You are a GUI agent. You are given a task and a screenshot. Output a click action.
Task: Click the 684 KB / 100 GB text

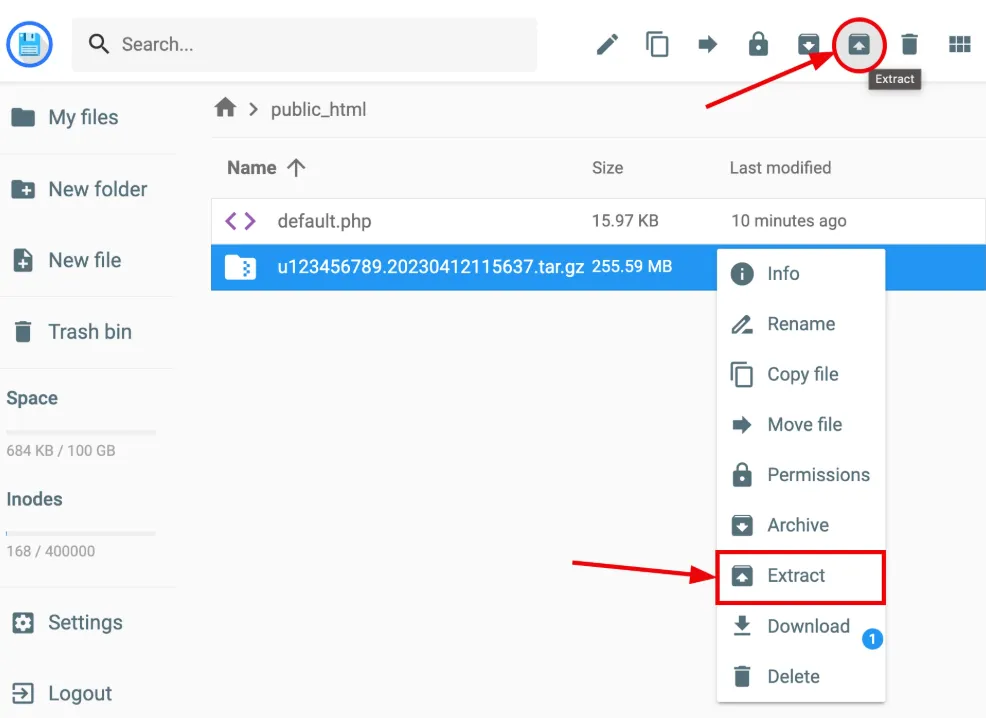[x=61, y=451]
